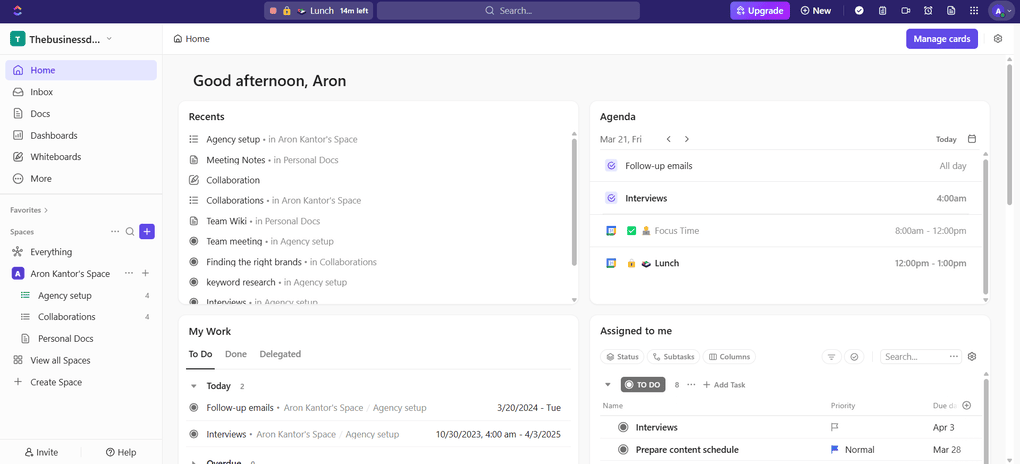The image size is (1020, 464).
Task: Open workspace switcher chevron next to Thebusinessd...
Action: tap(109, 38)
